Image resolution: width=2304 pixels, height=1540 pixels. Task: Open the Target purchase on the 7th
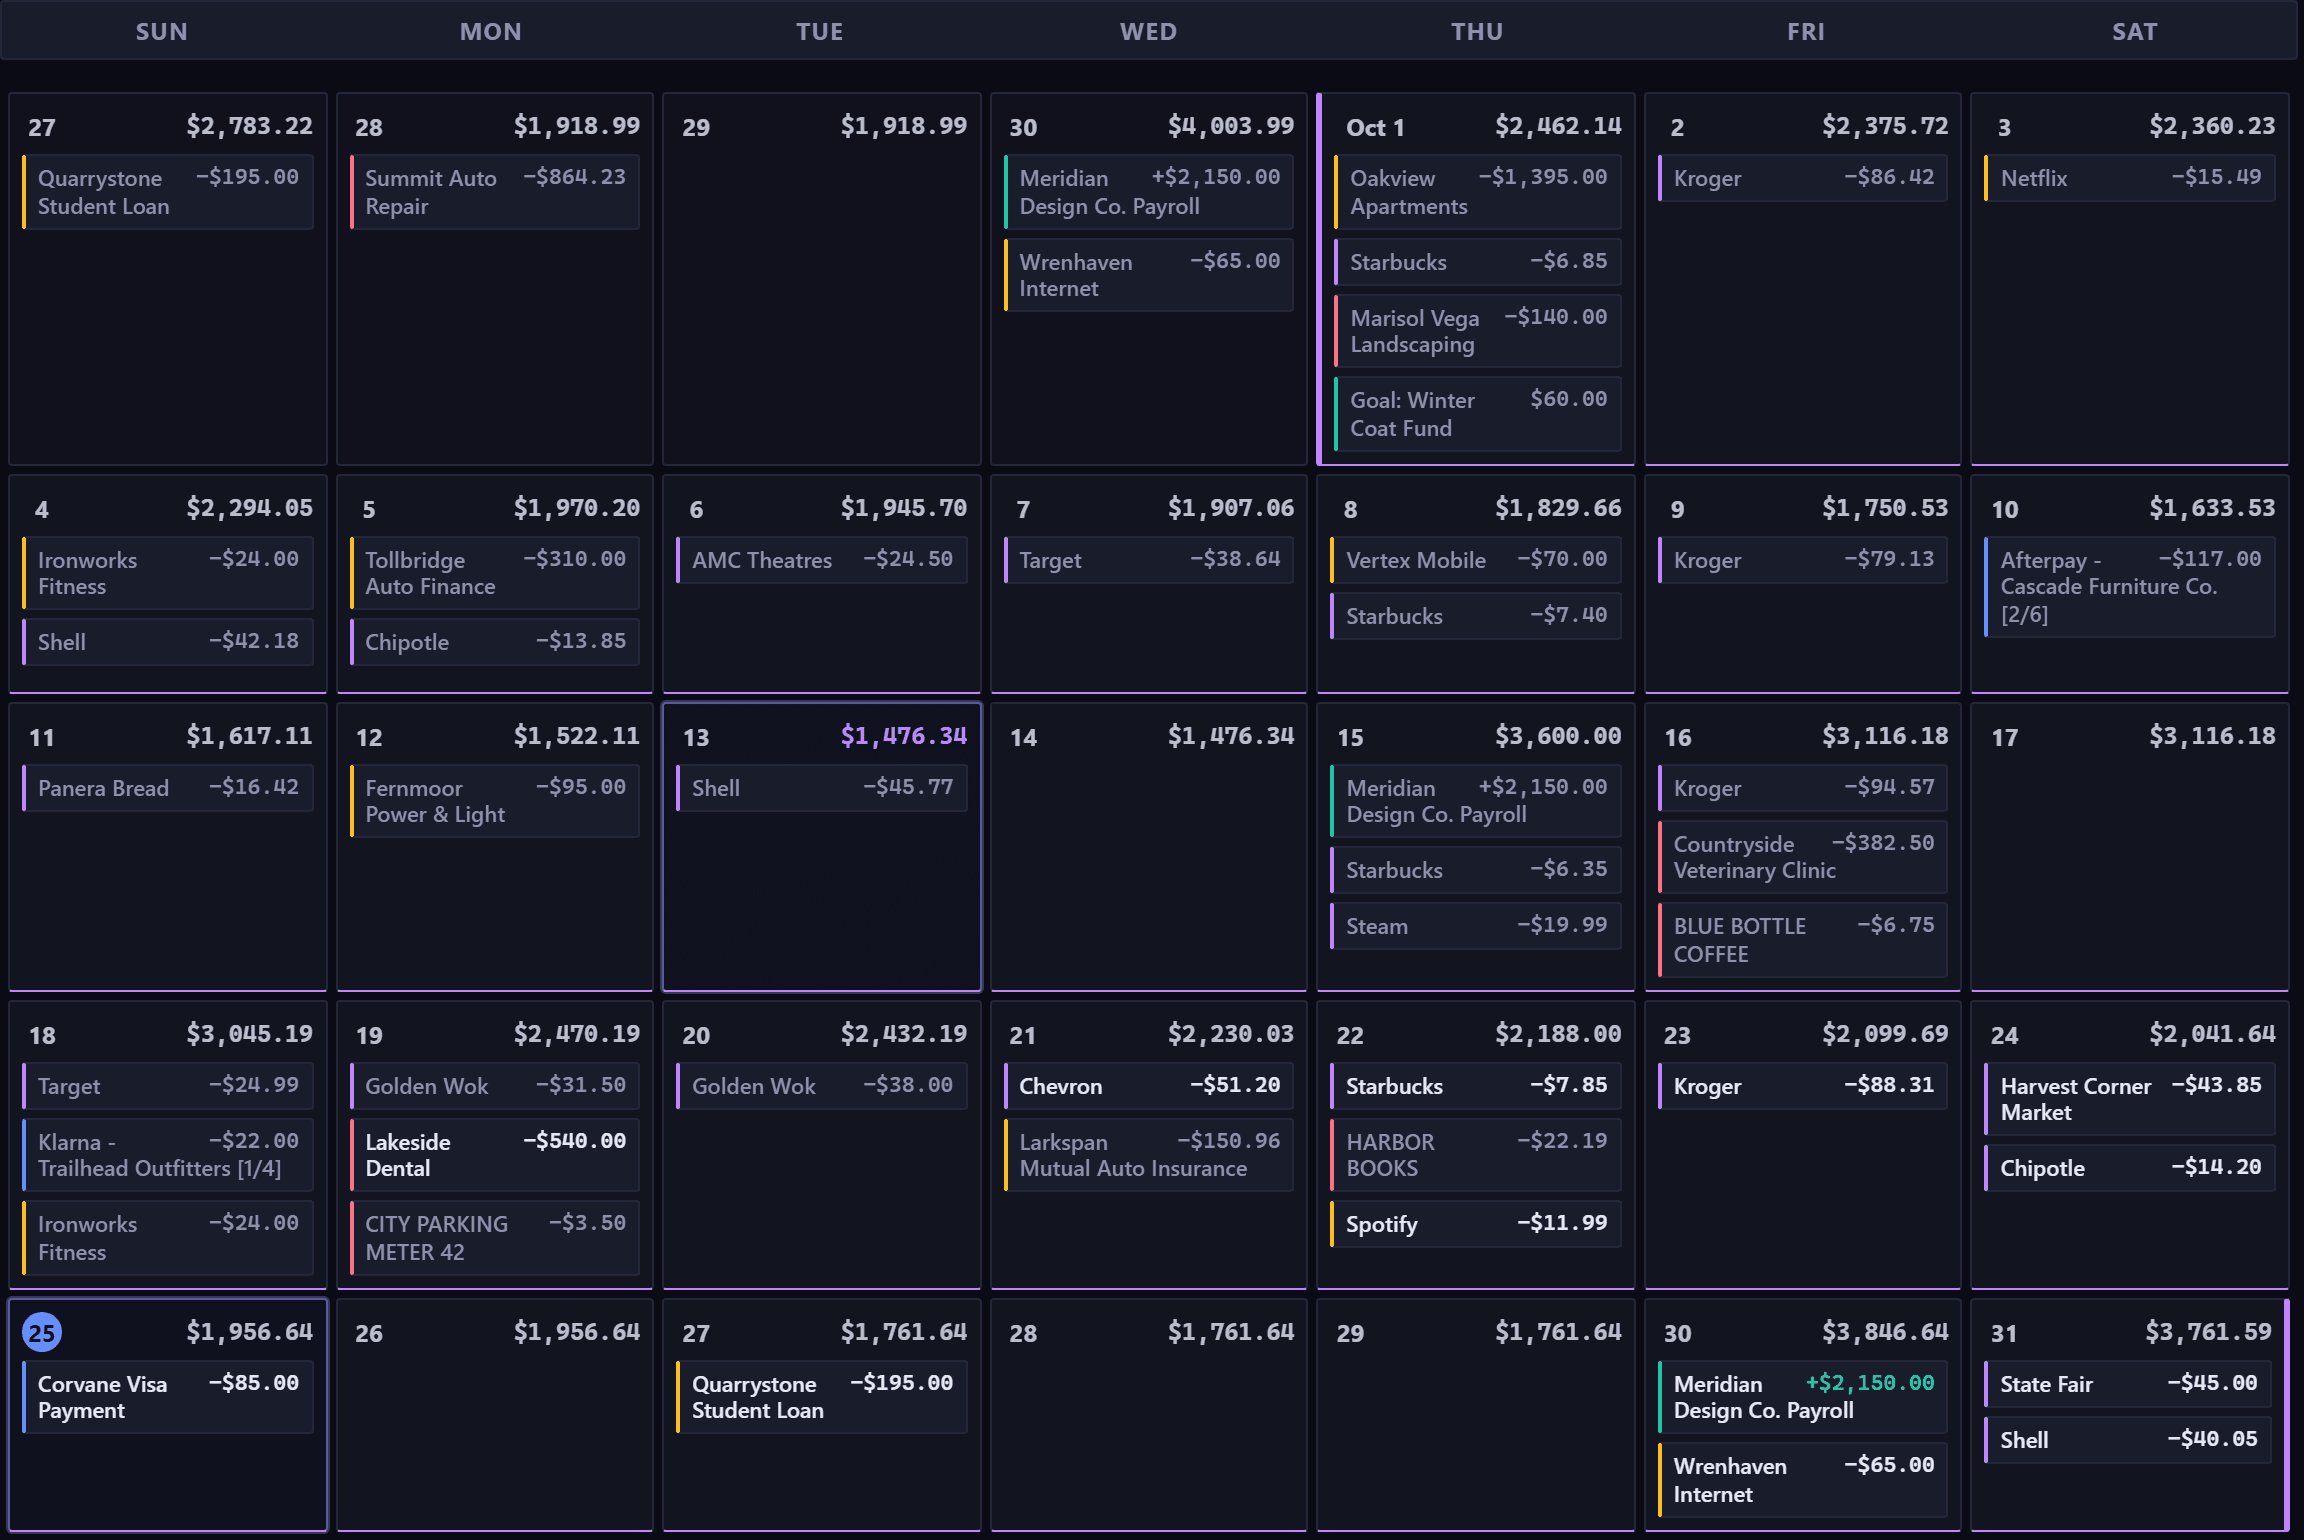(1149, 560)
